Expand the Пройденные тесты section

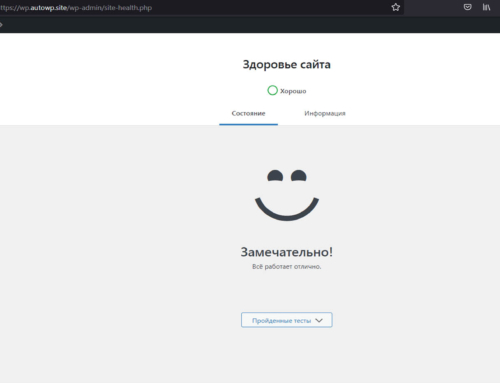pos(287,320)
